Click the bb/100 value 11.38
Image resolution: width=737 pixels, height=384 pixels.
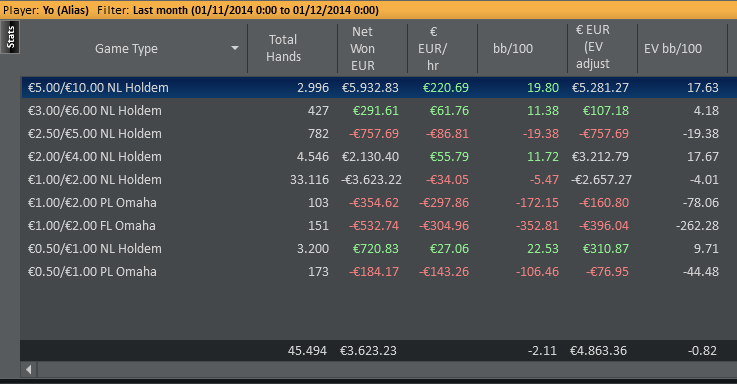click(x=543, y=110)
